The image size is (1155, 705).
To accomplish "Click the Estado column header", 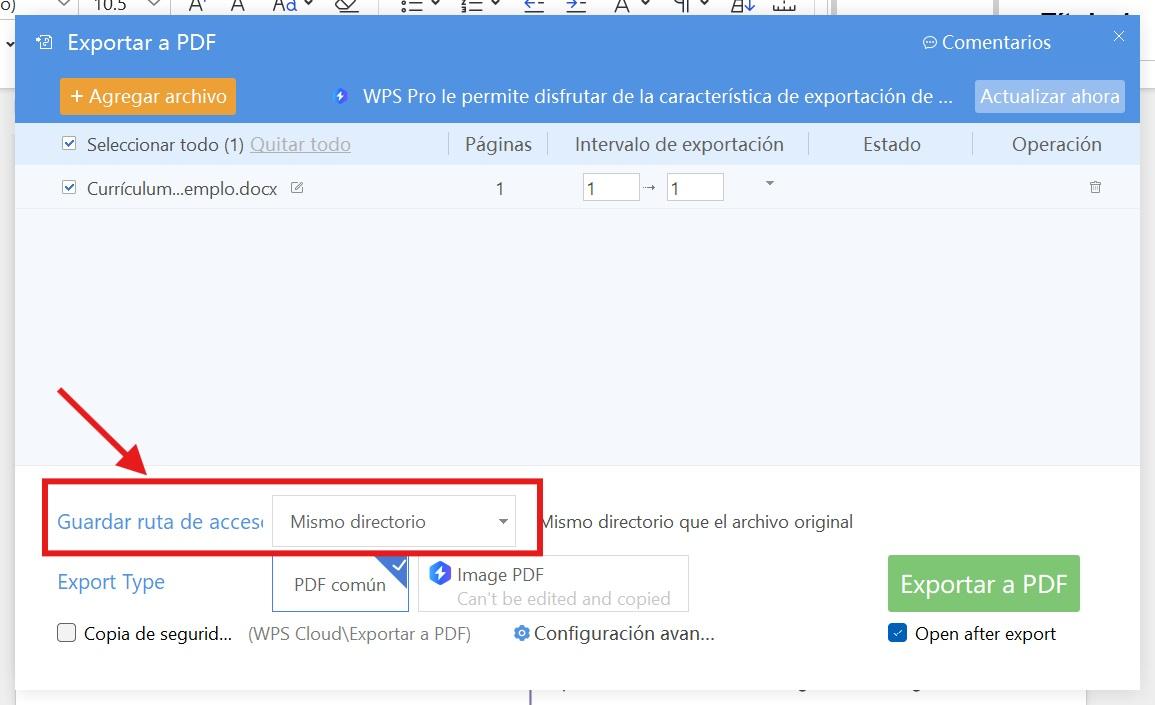I will (x=892, y=144).
